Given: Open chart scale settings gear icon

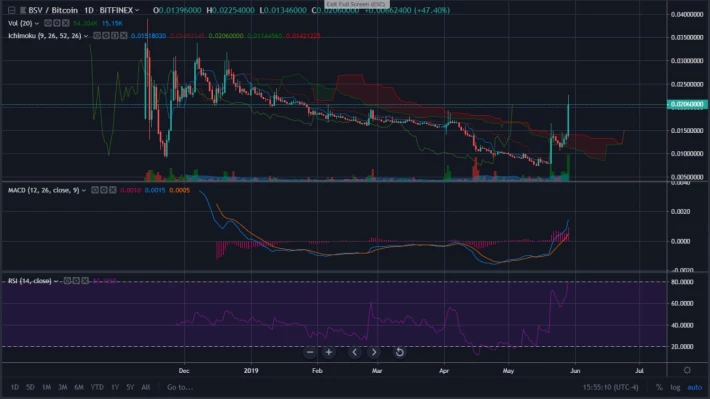Looking at the screenshot, I should (687, 370).
